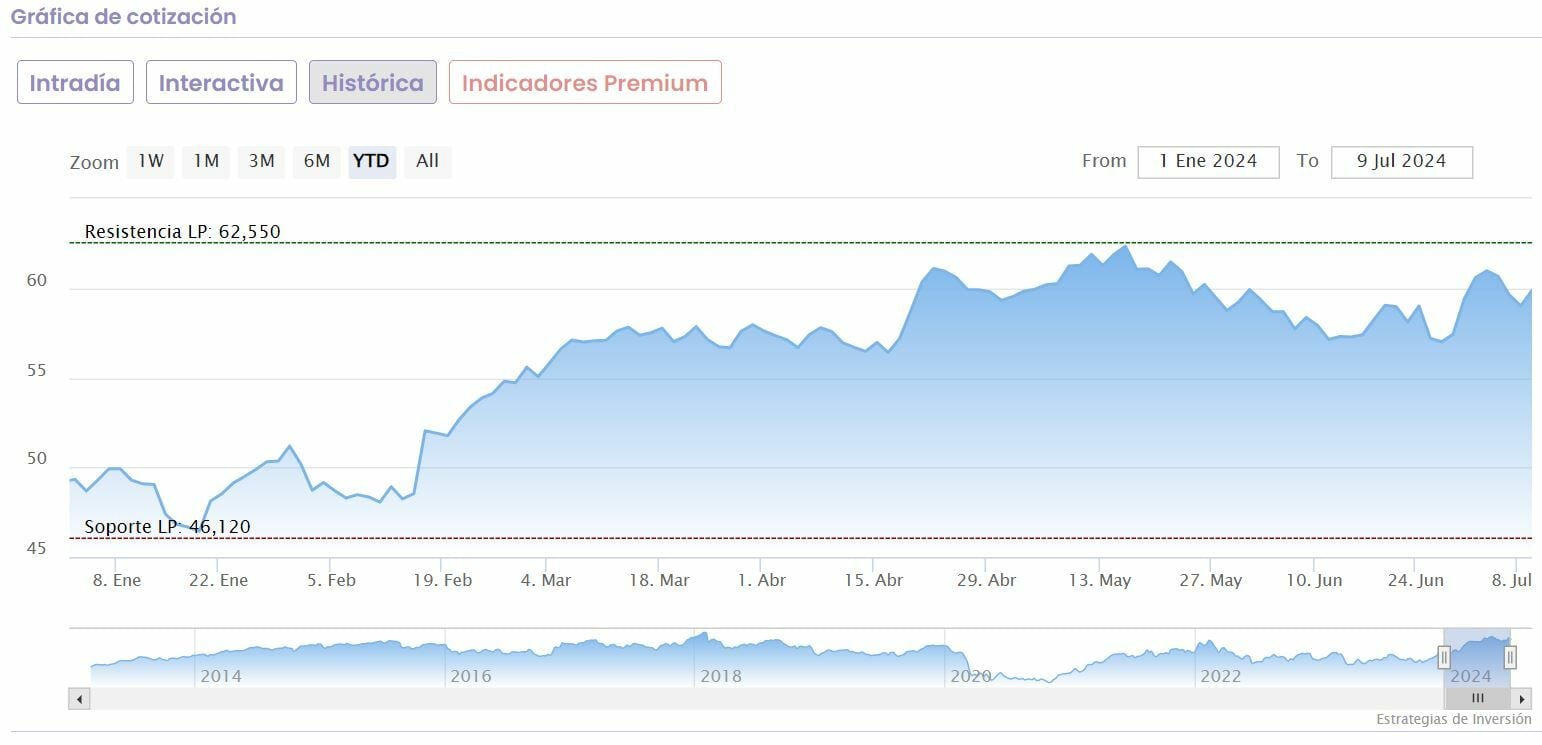The width and height of the screenshot is (1542, 745).
Task: Select the 6M zoom option
Action: (x=317, y=161)
